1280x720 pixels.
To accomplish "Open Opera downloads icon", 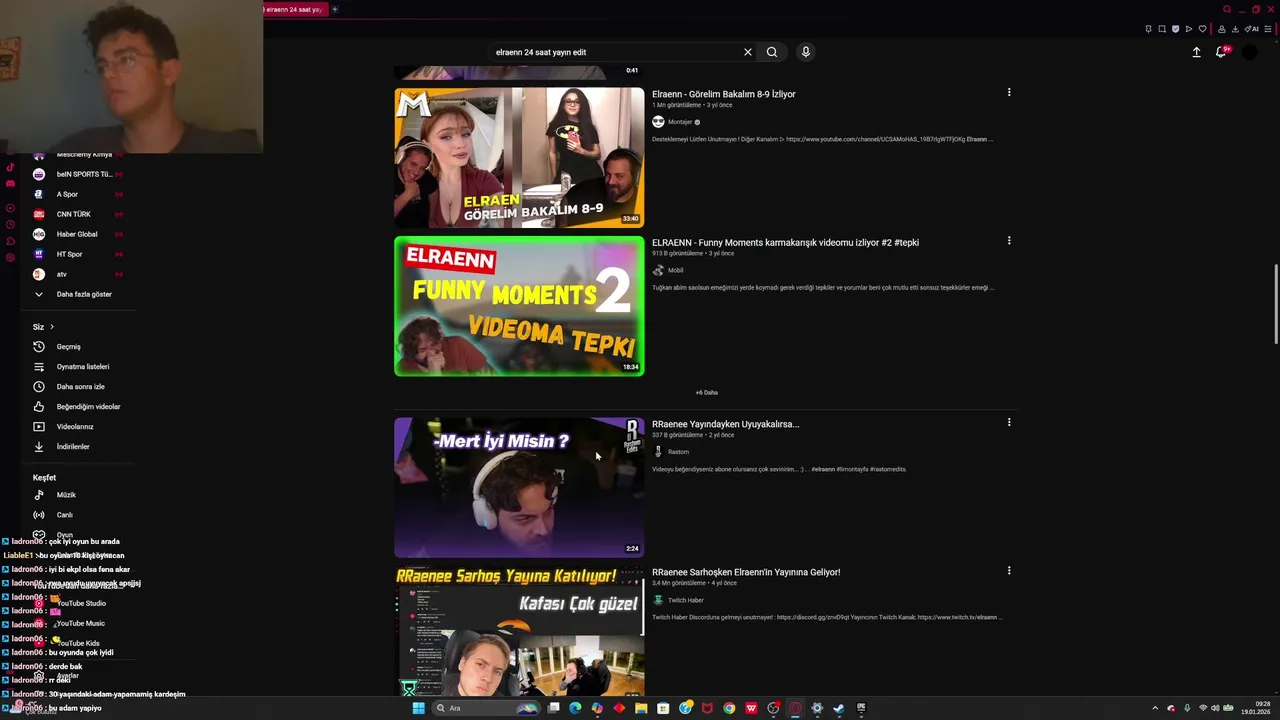I will click(1235, 29).
